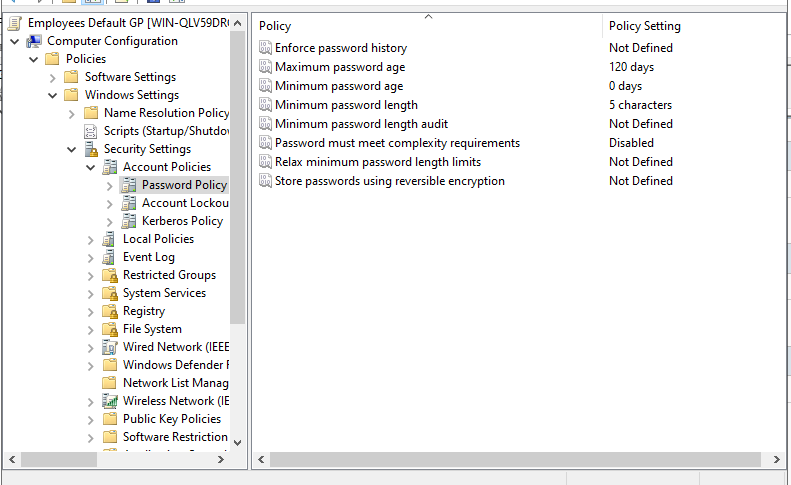
Task: Expand the Local Policies tree node
Action: (x=91, y=239)
